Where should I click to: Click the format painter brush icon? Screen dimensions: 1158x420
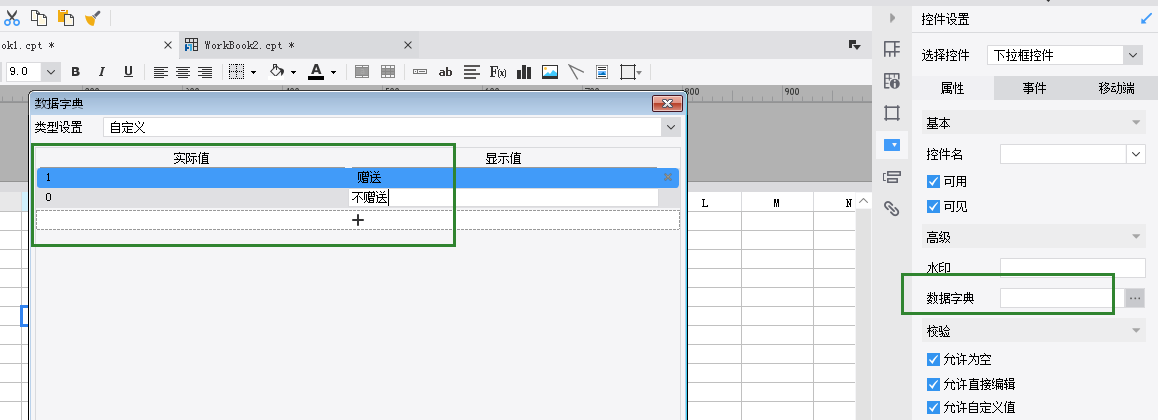[92, 18]
